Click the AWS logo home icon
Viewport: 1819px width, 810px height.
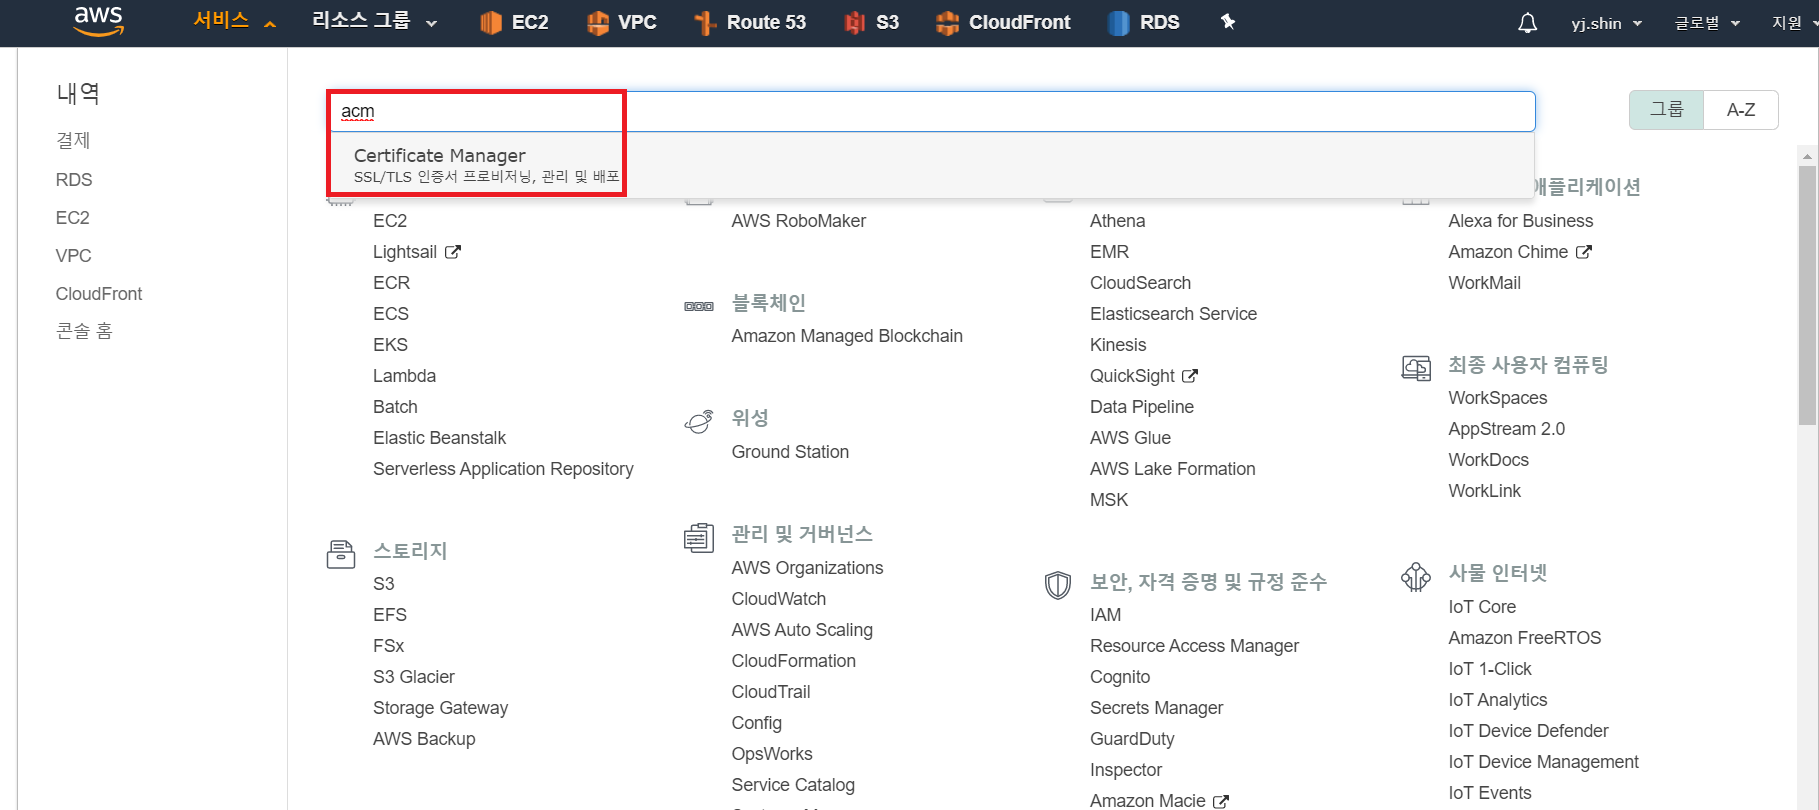point(99,21)
